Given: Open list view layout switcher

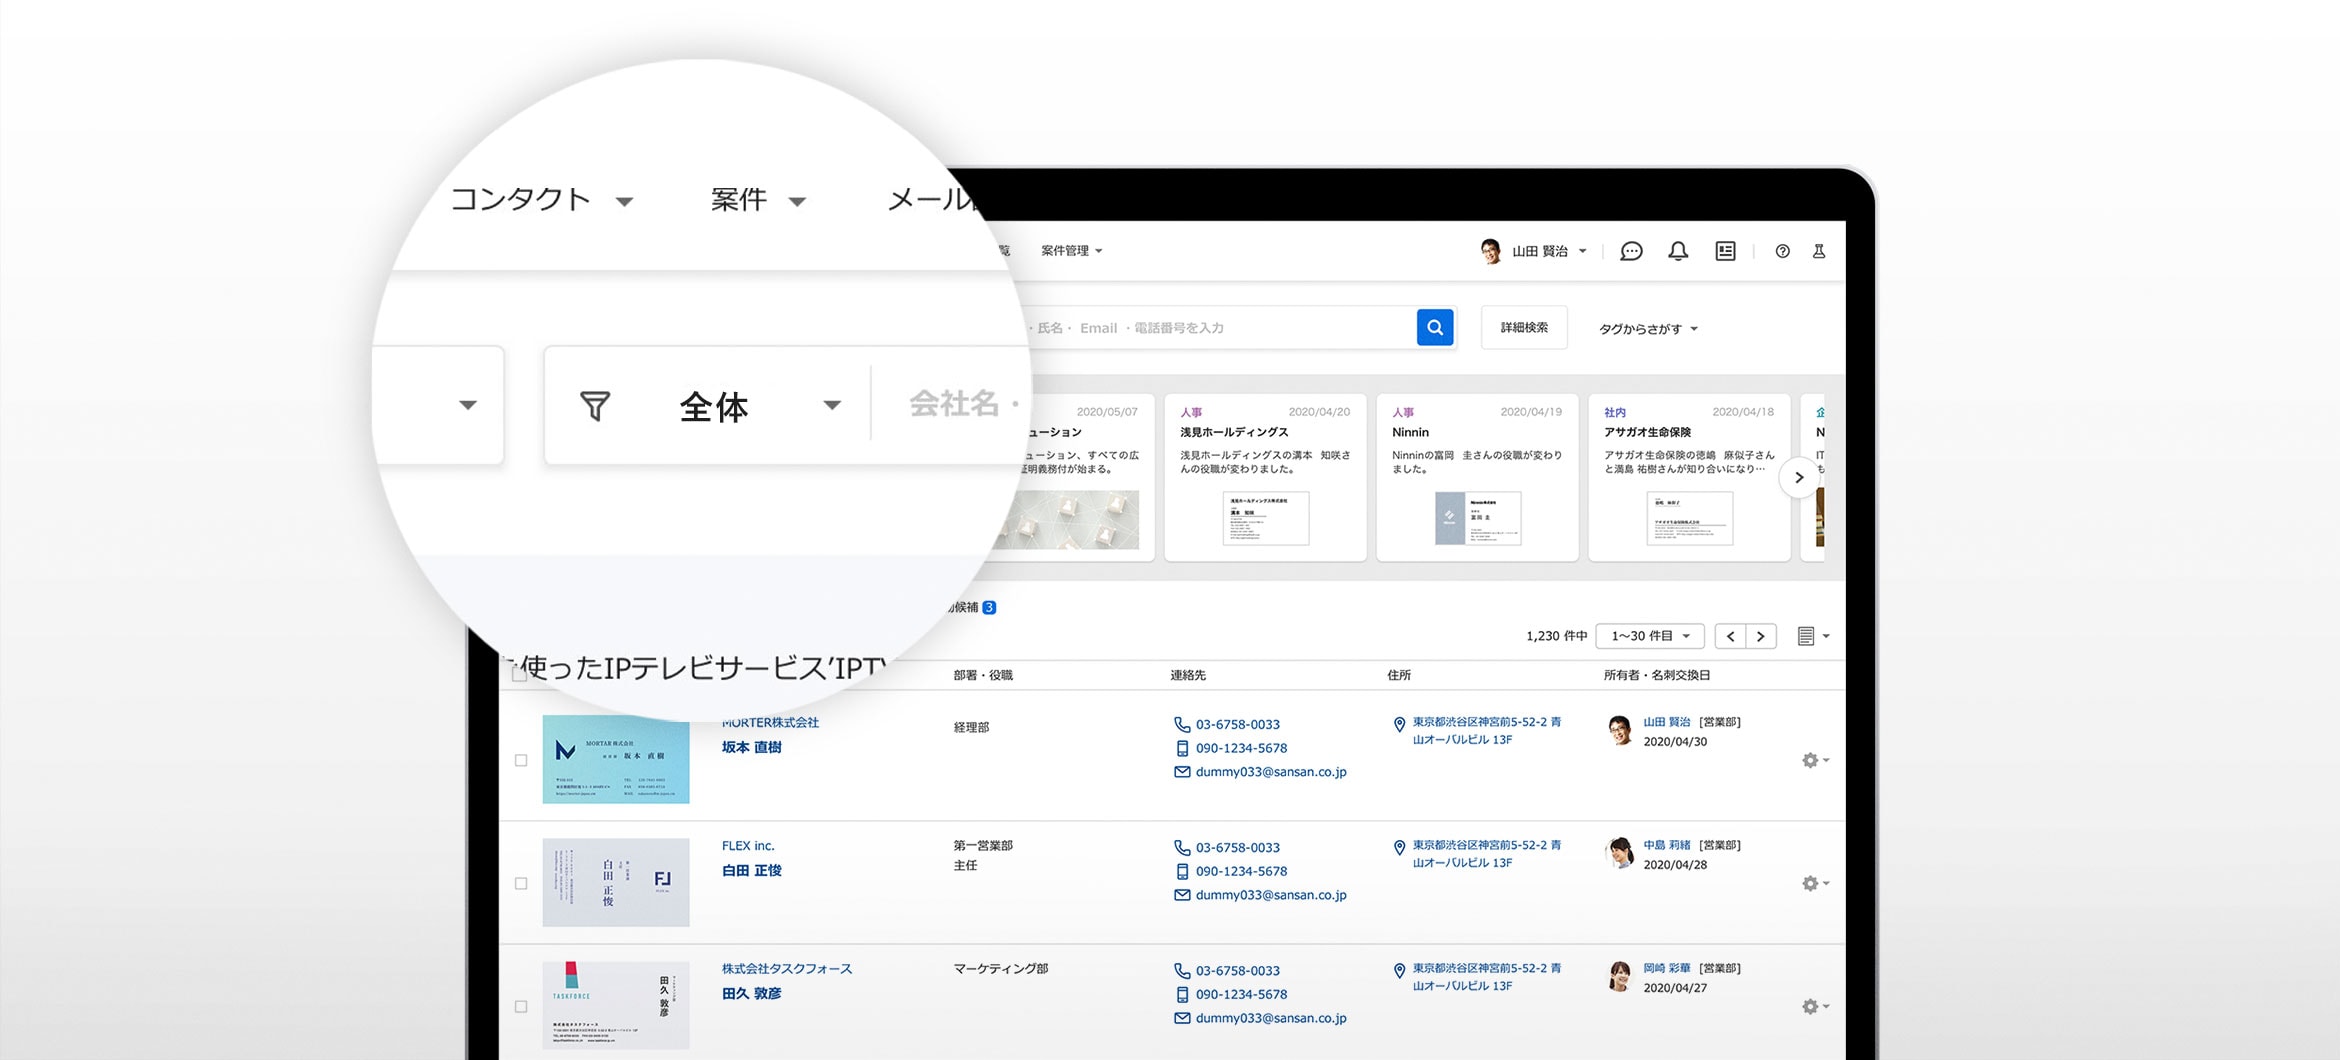Looking at the screenshot, I should (x=1813, y=636).
